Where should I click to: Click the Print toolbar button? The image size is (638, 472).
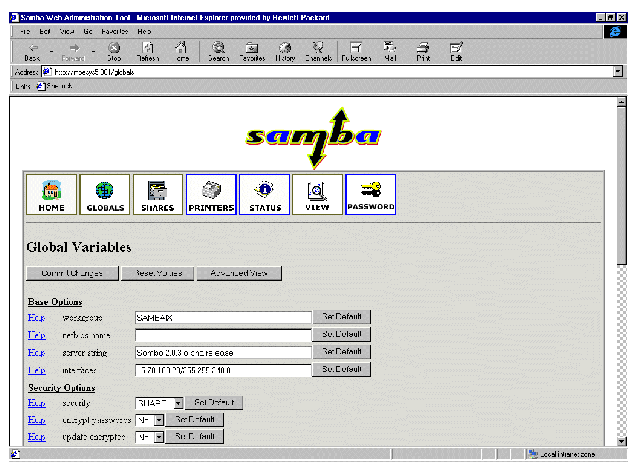[x=423, y=52]
